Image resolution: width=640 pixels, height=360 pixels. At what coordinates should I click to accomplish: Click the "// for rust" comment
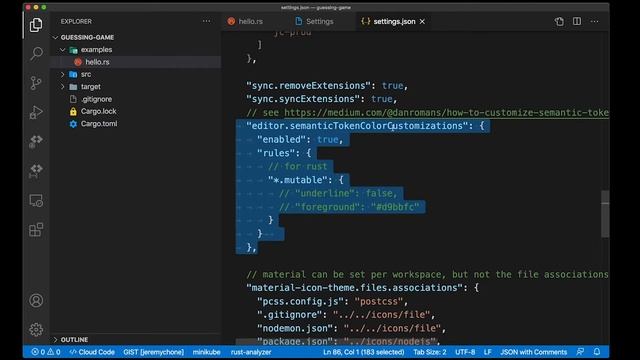(298, 167)
